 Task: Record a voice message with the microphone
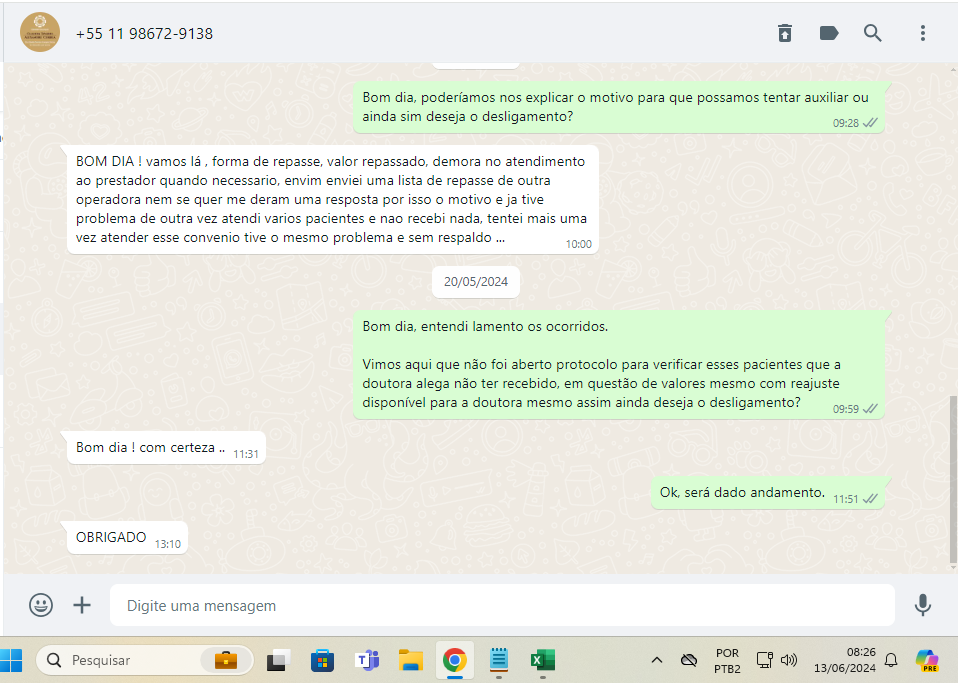923,605
